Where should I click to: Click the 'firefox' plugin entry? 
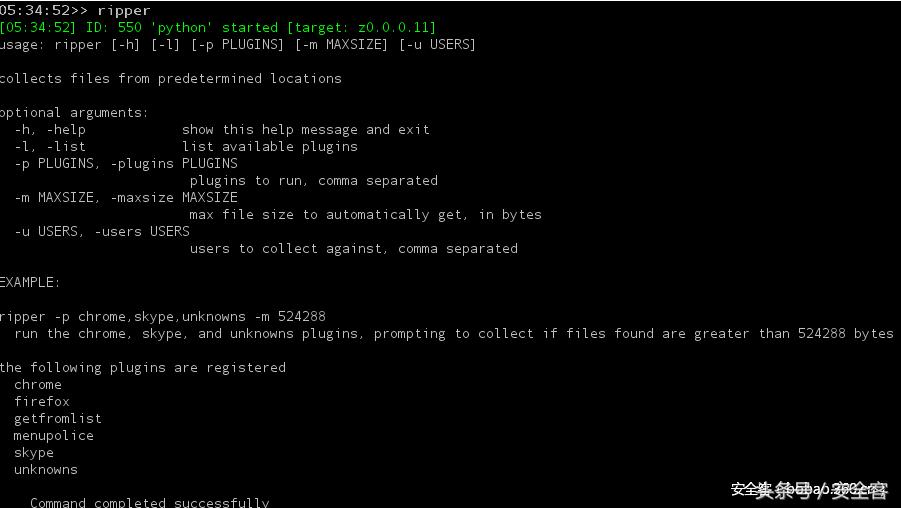[x=42, y=401]
